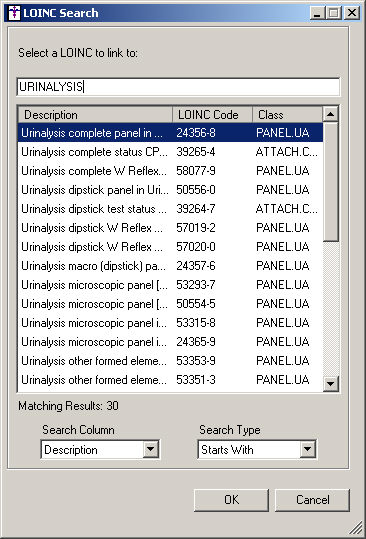Click the results list scroll down arrow
The image size is (366, 539).
pos(331,383)
